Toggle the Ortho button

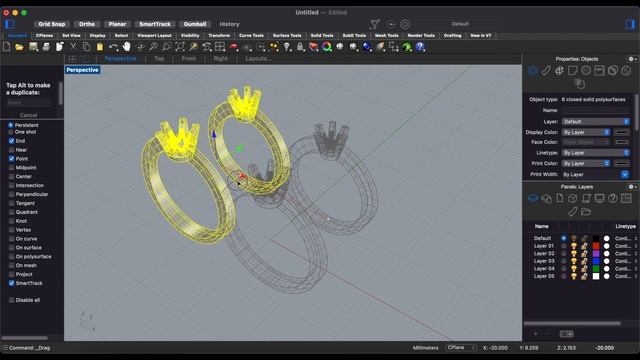pos(87,24)
